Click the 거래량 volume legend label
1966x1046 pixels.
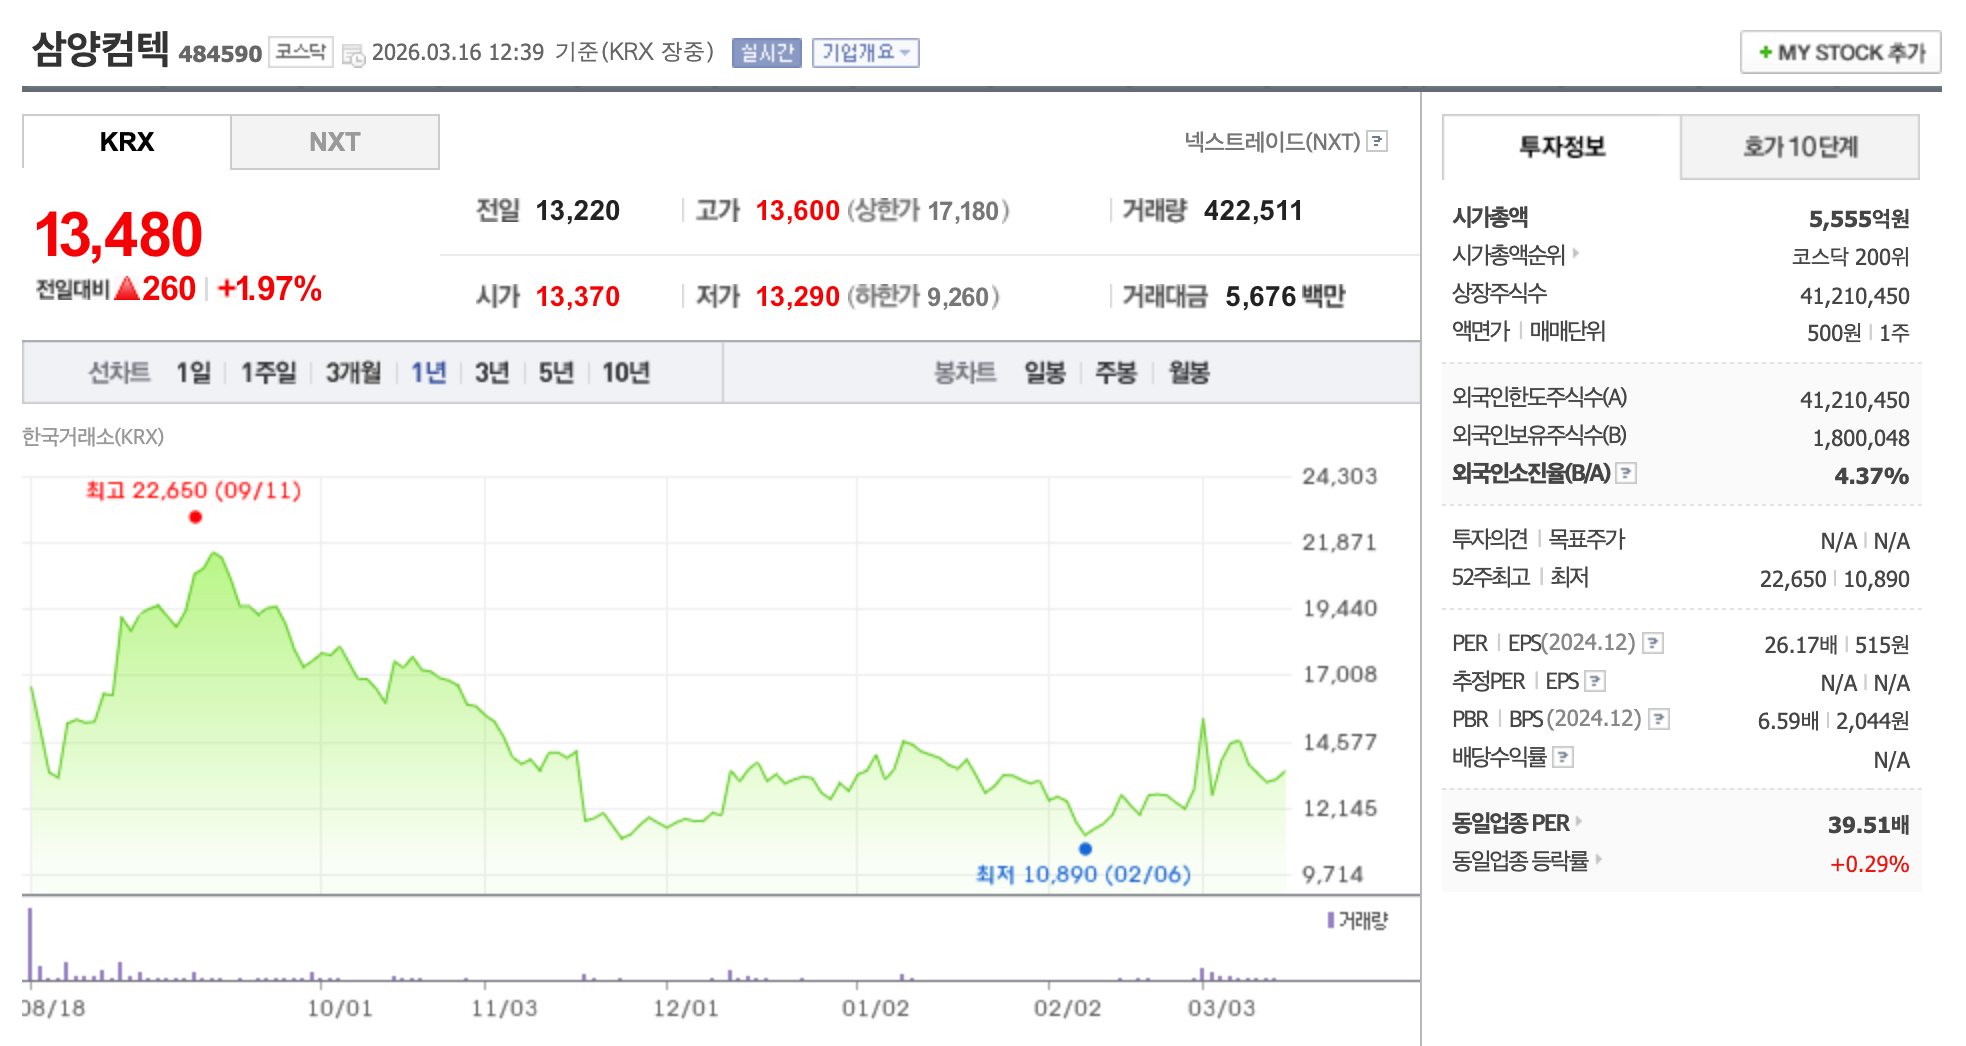[x=1358, y=920]
